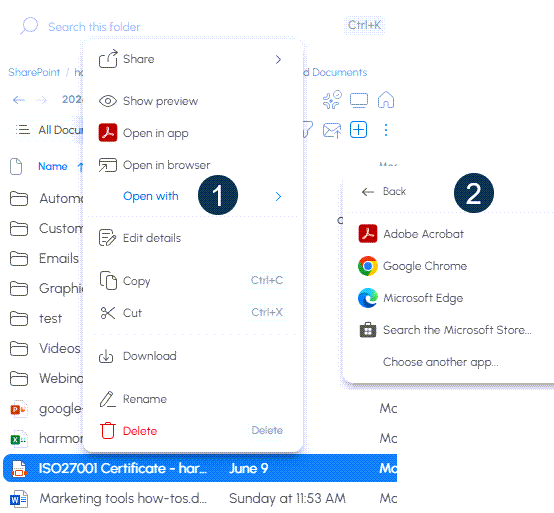This screenshot has width=554, height=513.
Task: Open the Open with submenu
Action: point(193,196)
